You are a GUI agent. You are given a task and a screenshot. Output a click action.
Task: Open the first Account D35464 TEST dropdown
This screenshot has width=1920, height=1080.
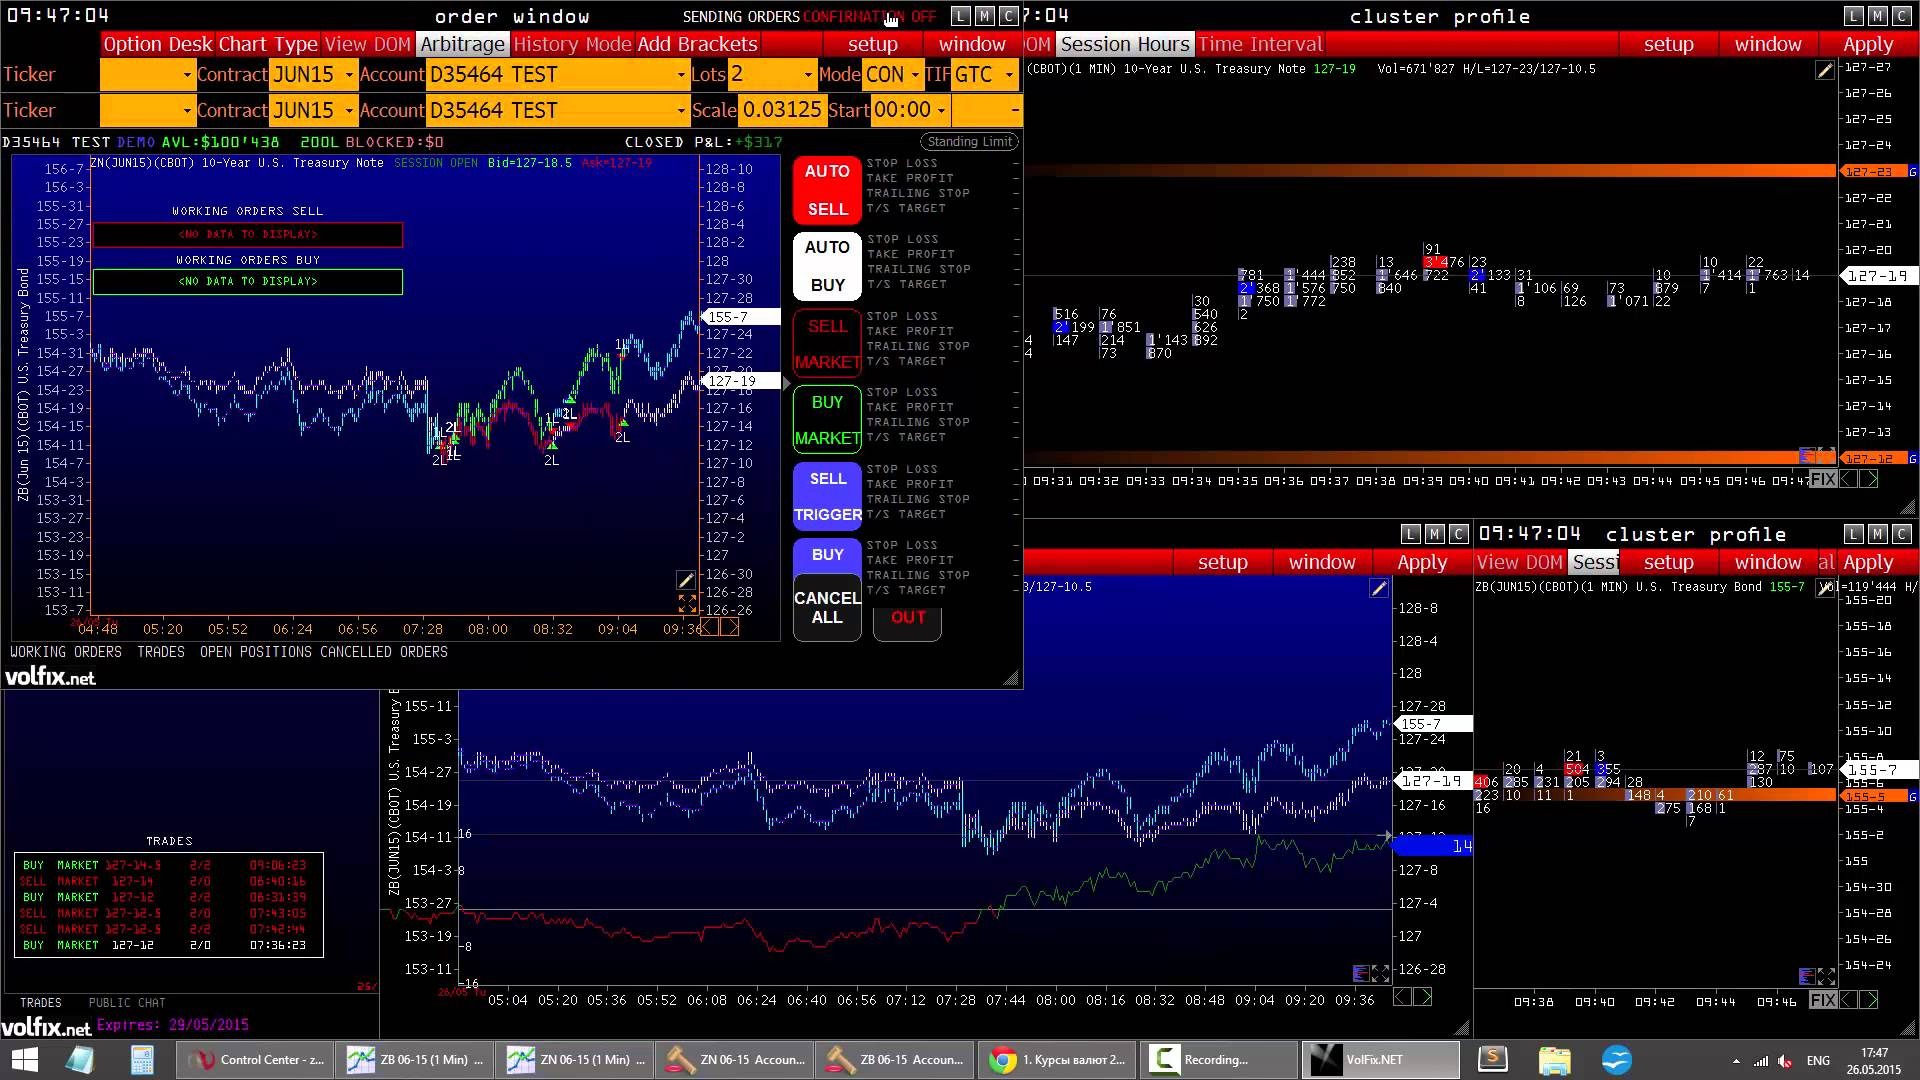click(557, 75)
